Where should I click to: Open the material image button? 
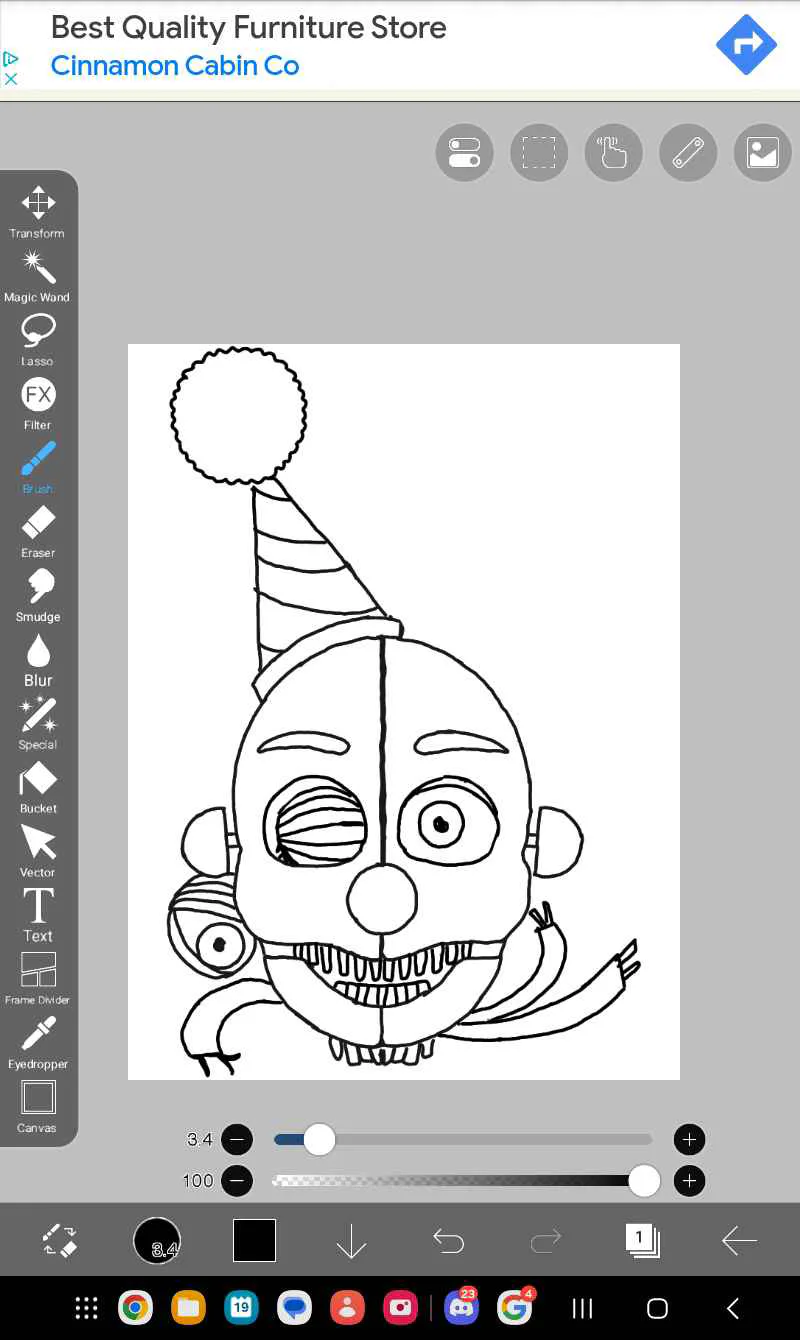point(762,153)
